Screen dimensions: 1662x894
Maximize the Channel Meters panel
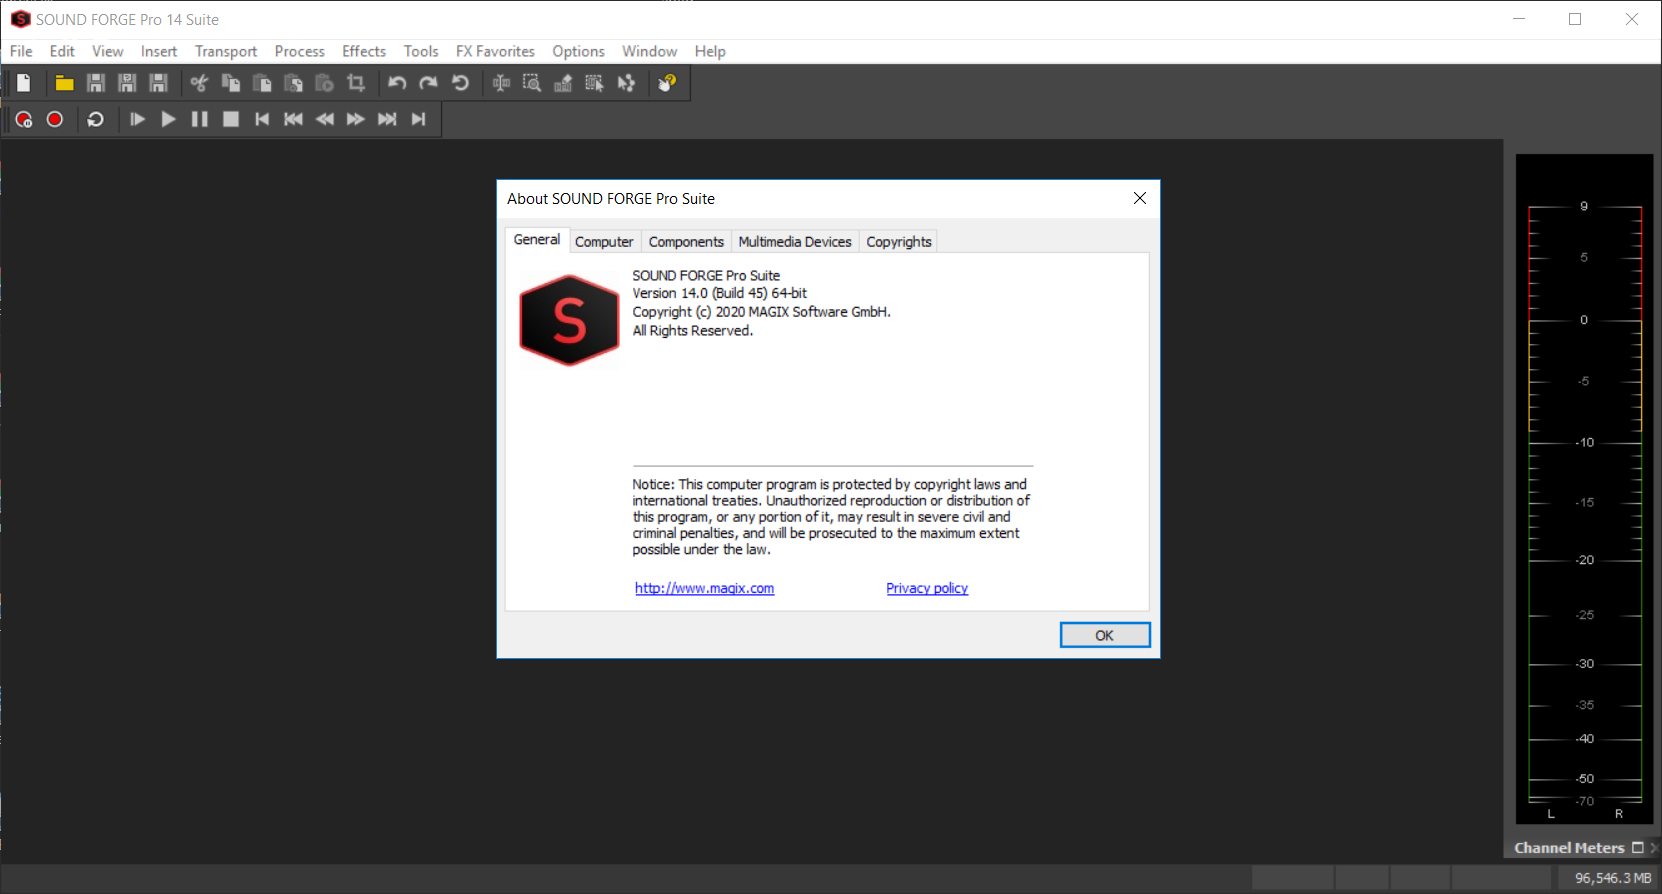[x=1638, y=847]
